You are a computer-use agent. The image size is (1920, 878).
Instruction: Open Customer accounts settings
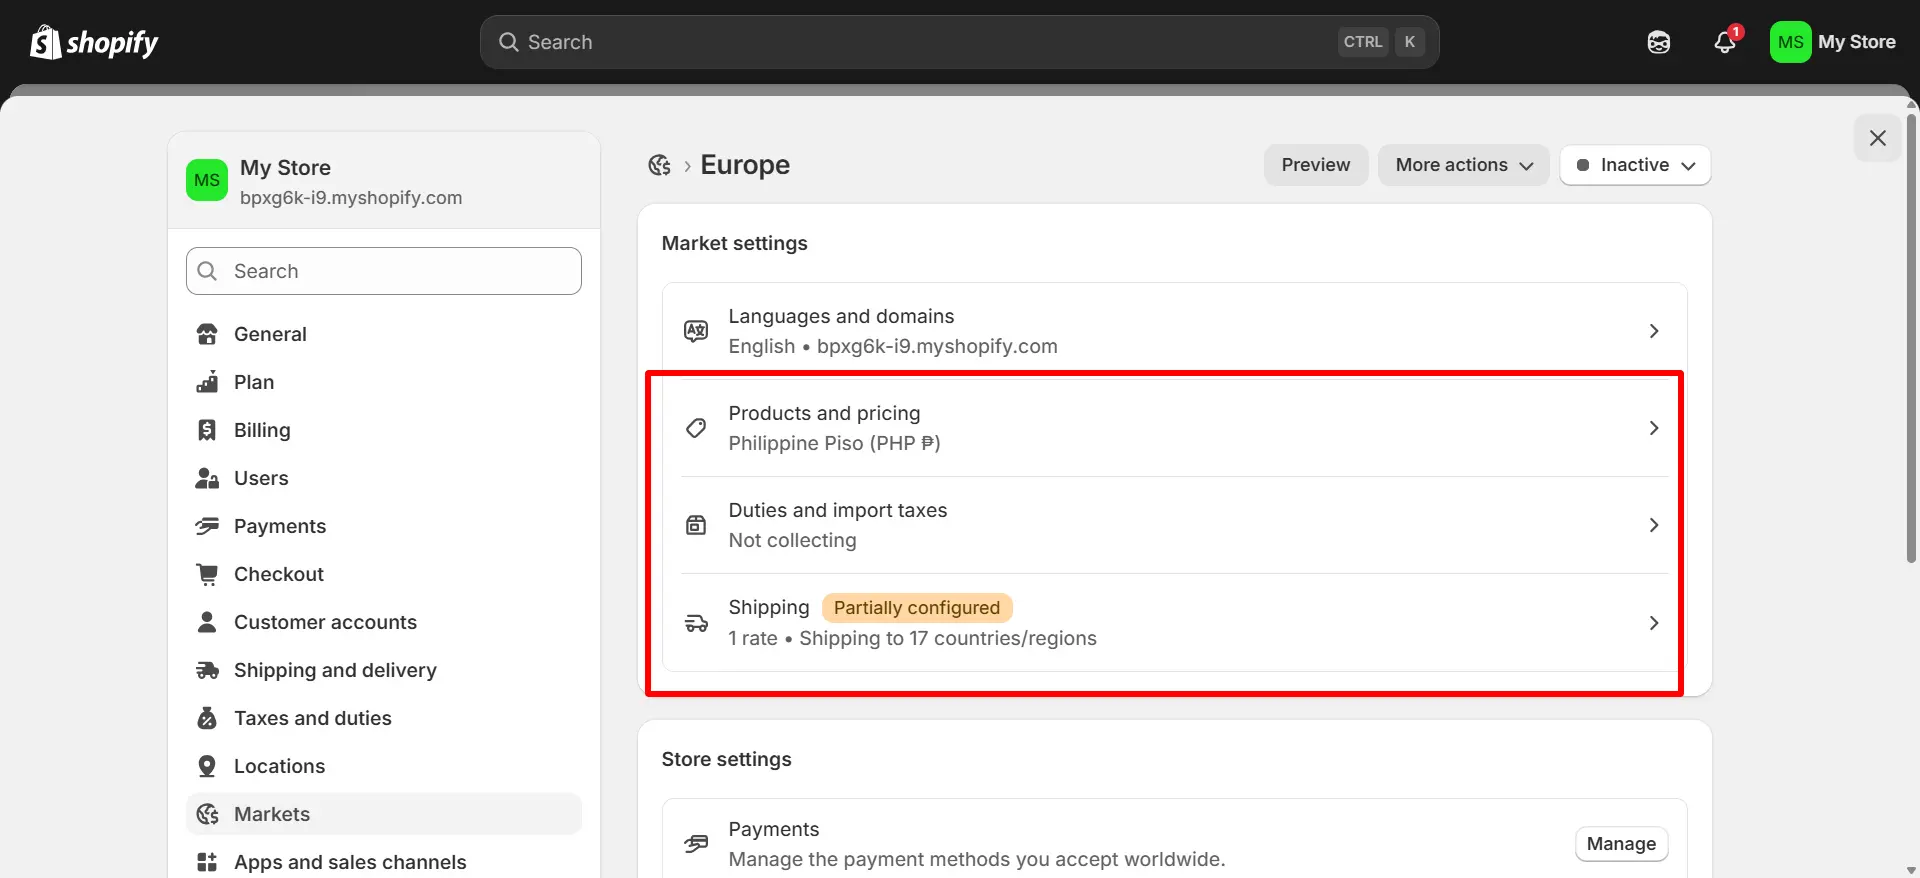[384, 622]
